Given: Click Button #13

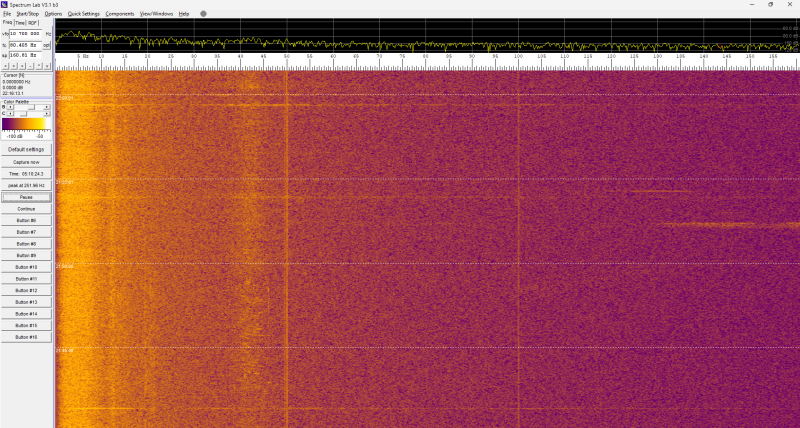Looking at the screenshot, I should click(26, 302).
